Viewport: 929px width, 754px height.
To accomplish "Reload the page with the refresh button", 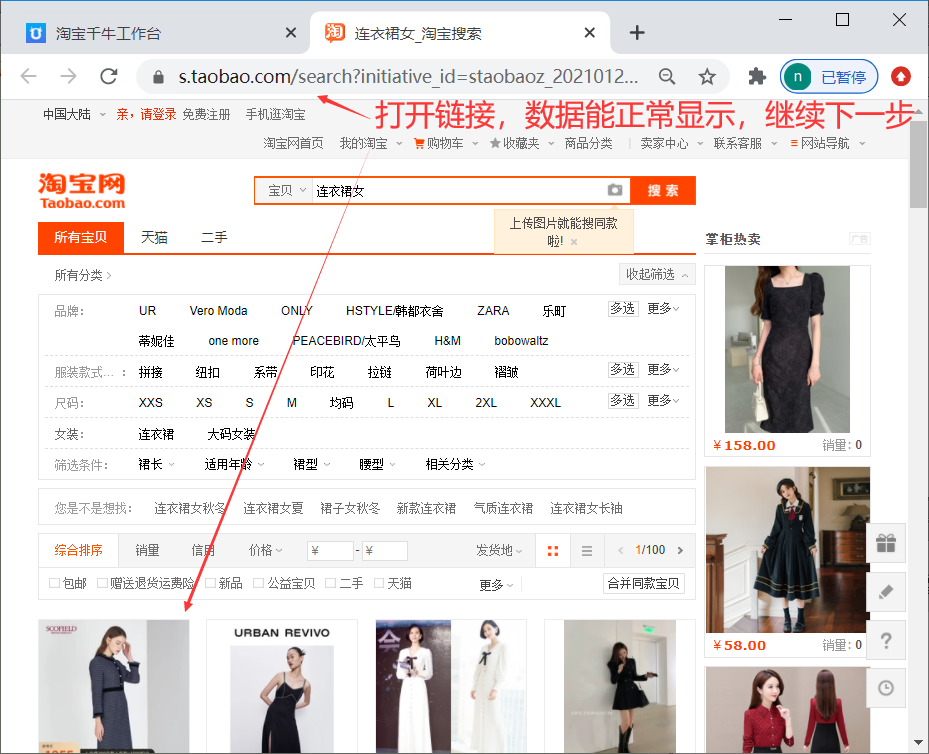I will point(108,77).
